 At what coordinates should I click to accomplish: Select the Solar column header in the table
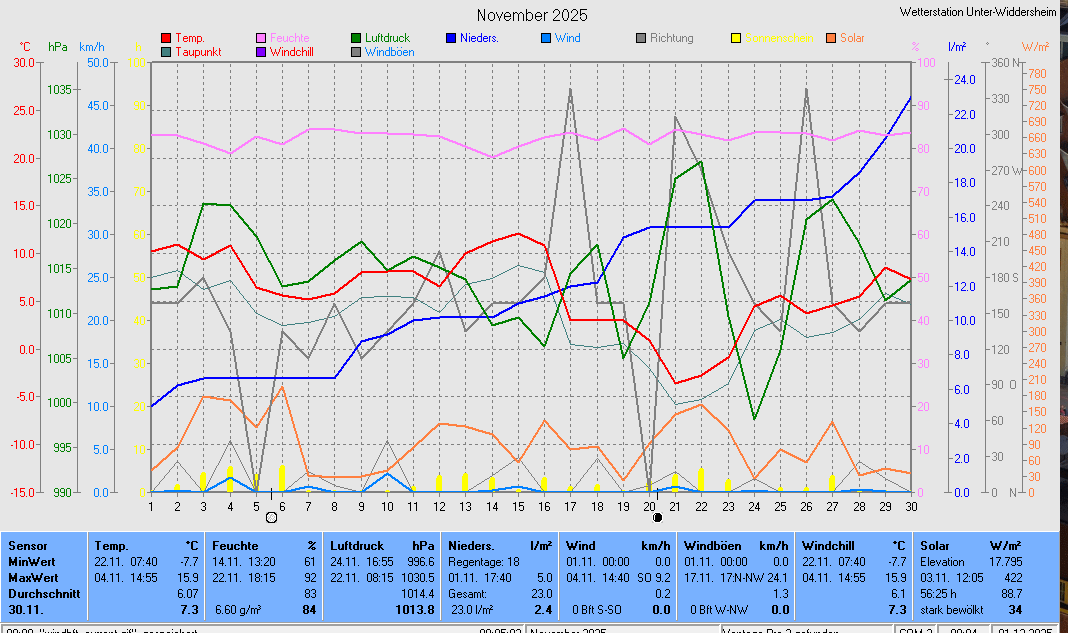(935, 546)
